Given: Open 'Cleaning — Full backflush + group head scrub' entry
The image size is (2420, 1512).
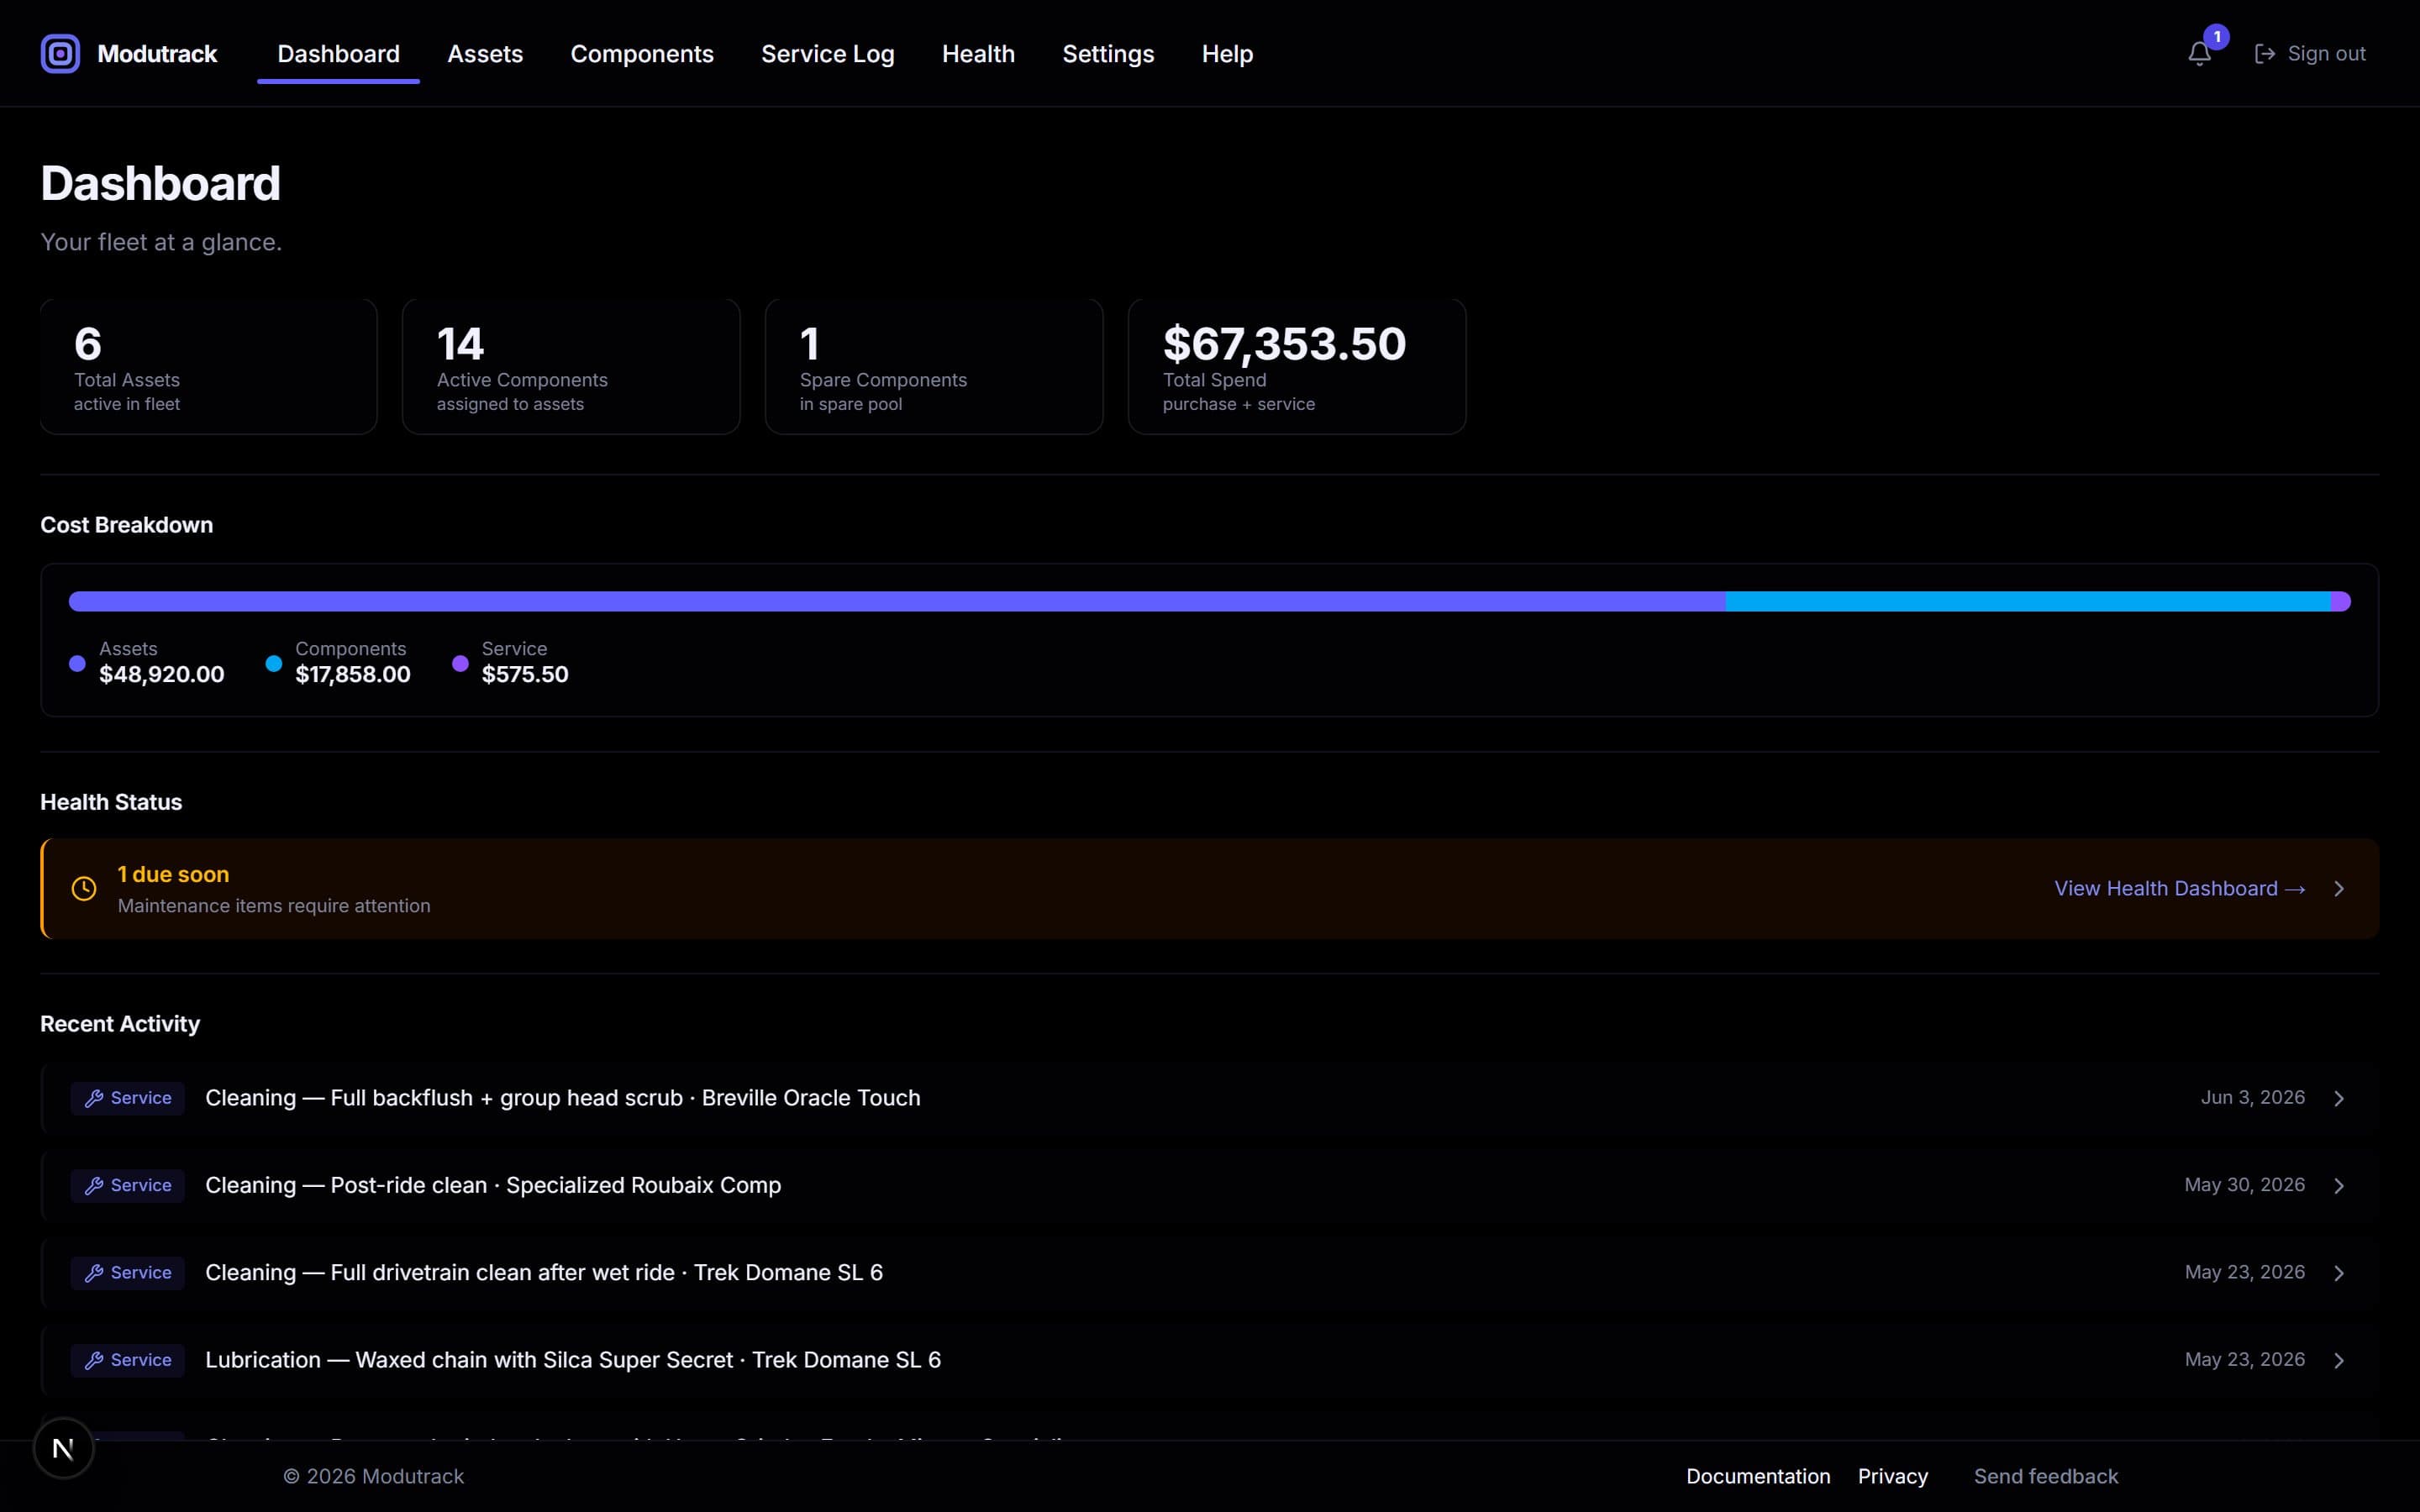Looking at the screenshot, I should click(x=1209, y=1098).
